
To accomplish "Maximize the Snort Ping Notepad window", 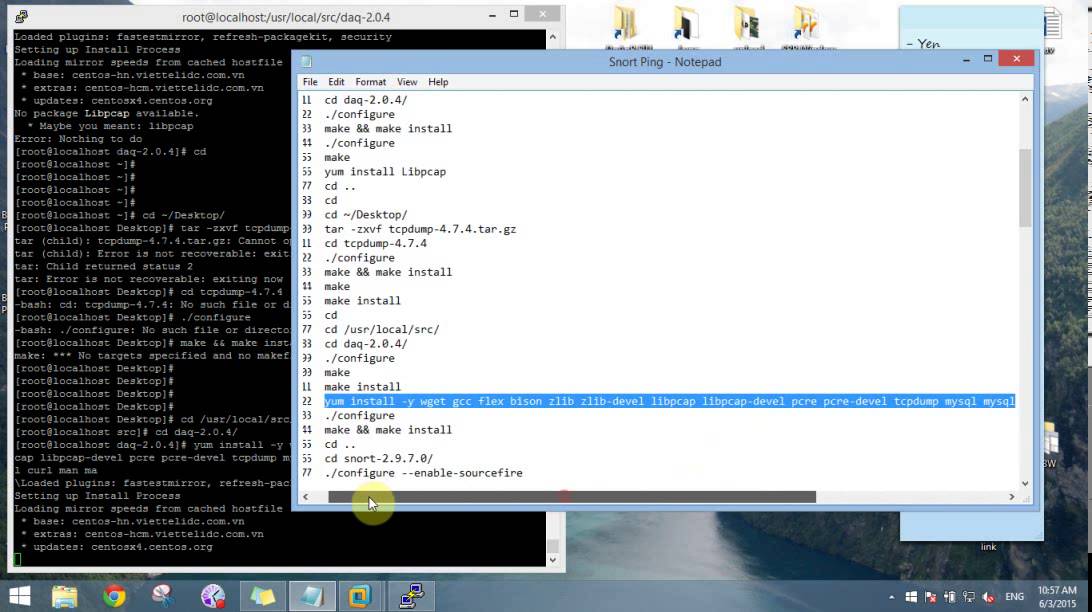I will (x=988, y=60).
